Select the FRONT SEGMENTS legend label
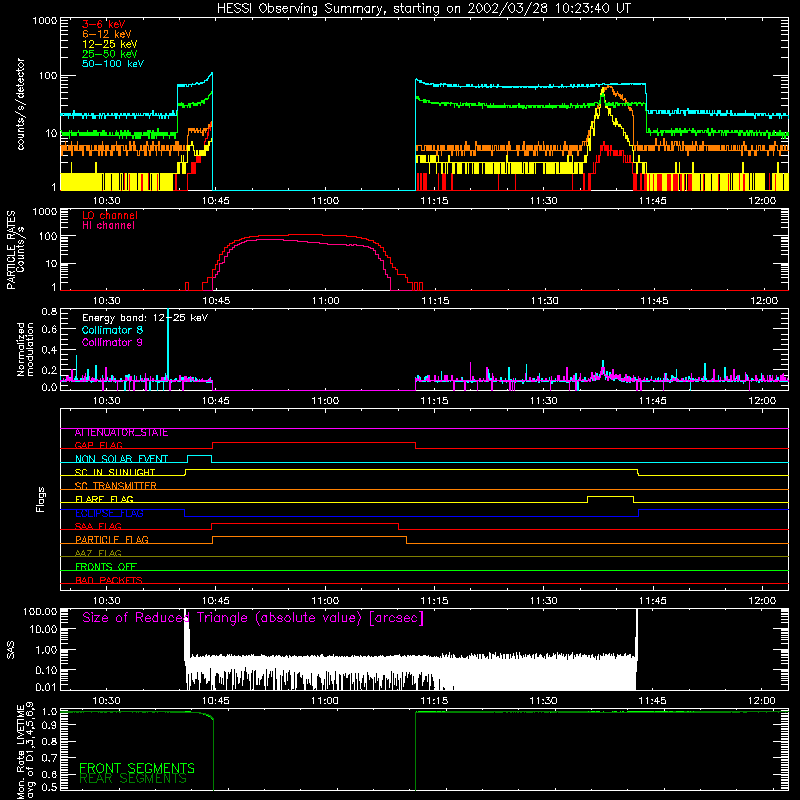This screenshot has width=800, height=800. 137,768
